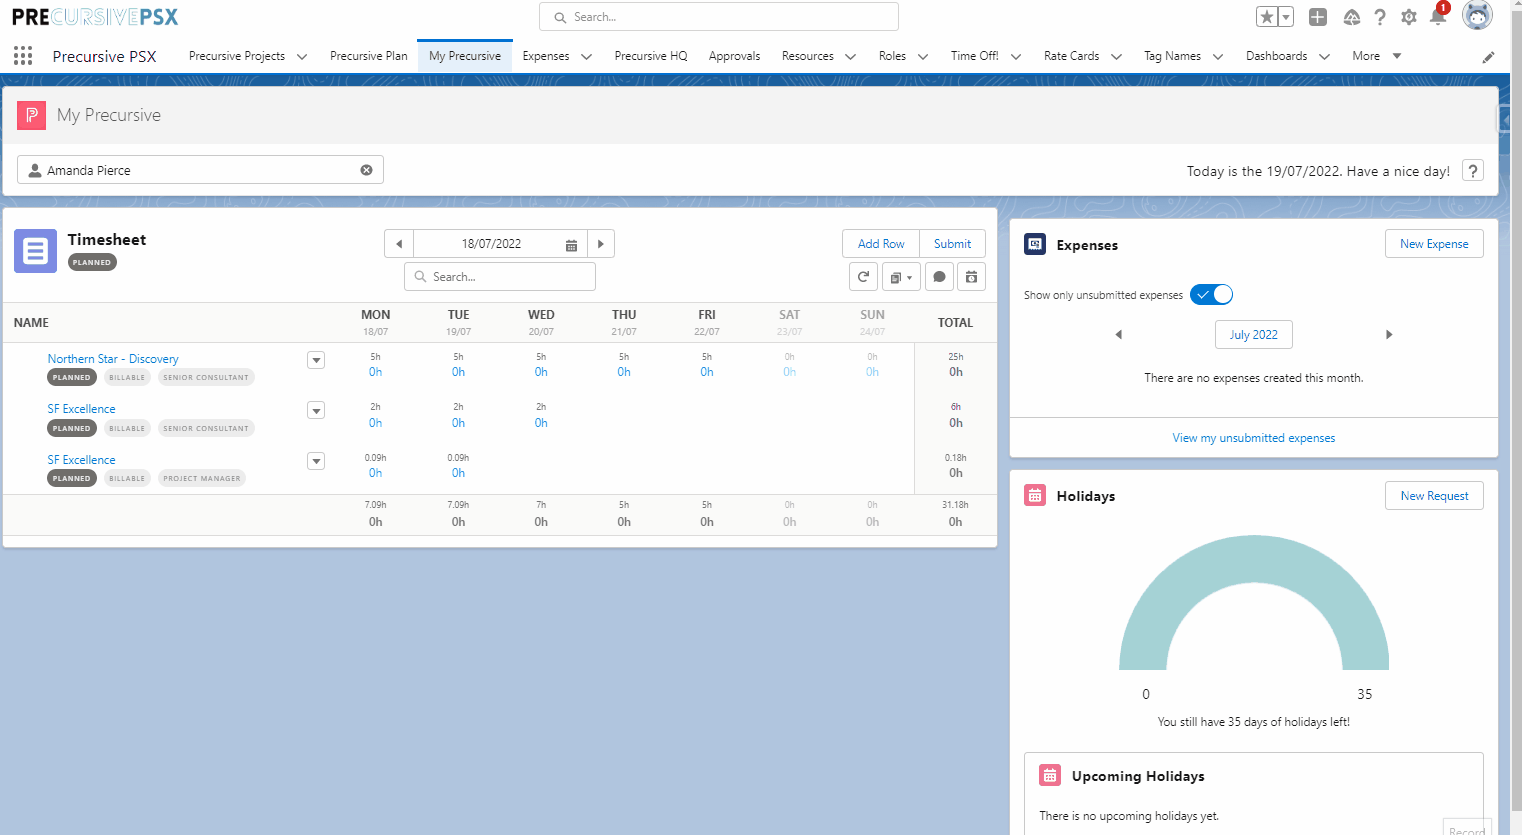1522x835 pixels.
Task: Open View my unsubmitted expenses link
Action: (x=1253, y=438)
